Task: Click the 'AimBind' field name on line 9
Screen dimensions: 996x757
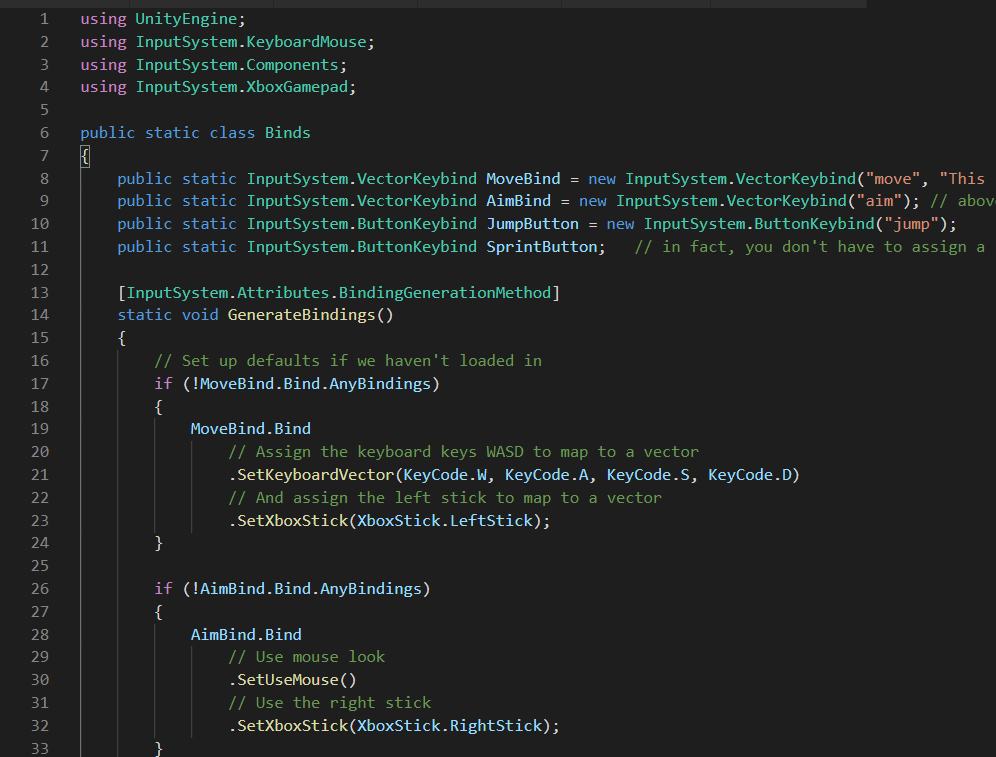Action: pyautogui.click(x=519, y=201)
